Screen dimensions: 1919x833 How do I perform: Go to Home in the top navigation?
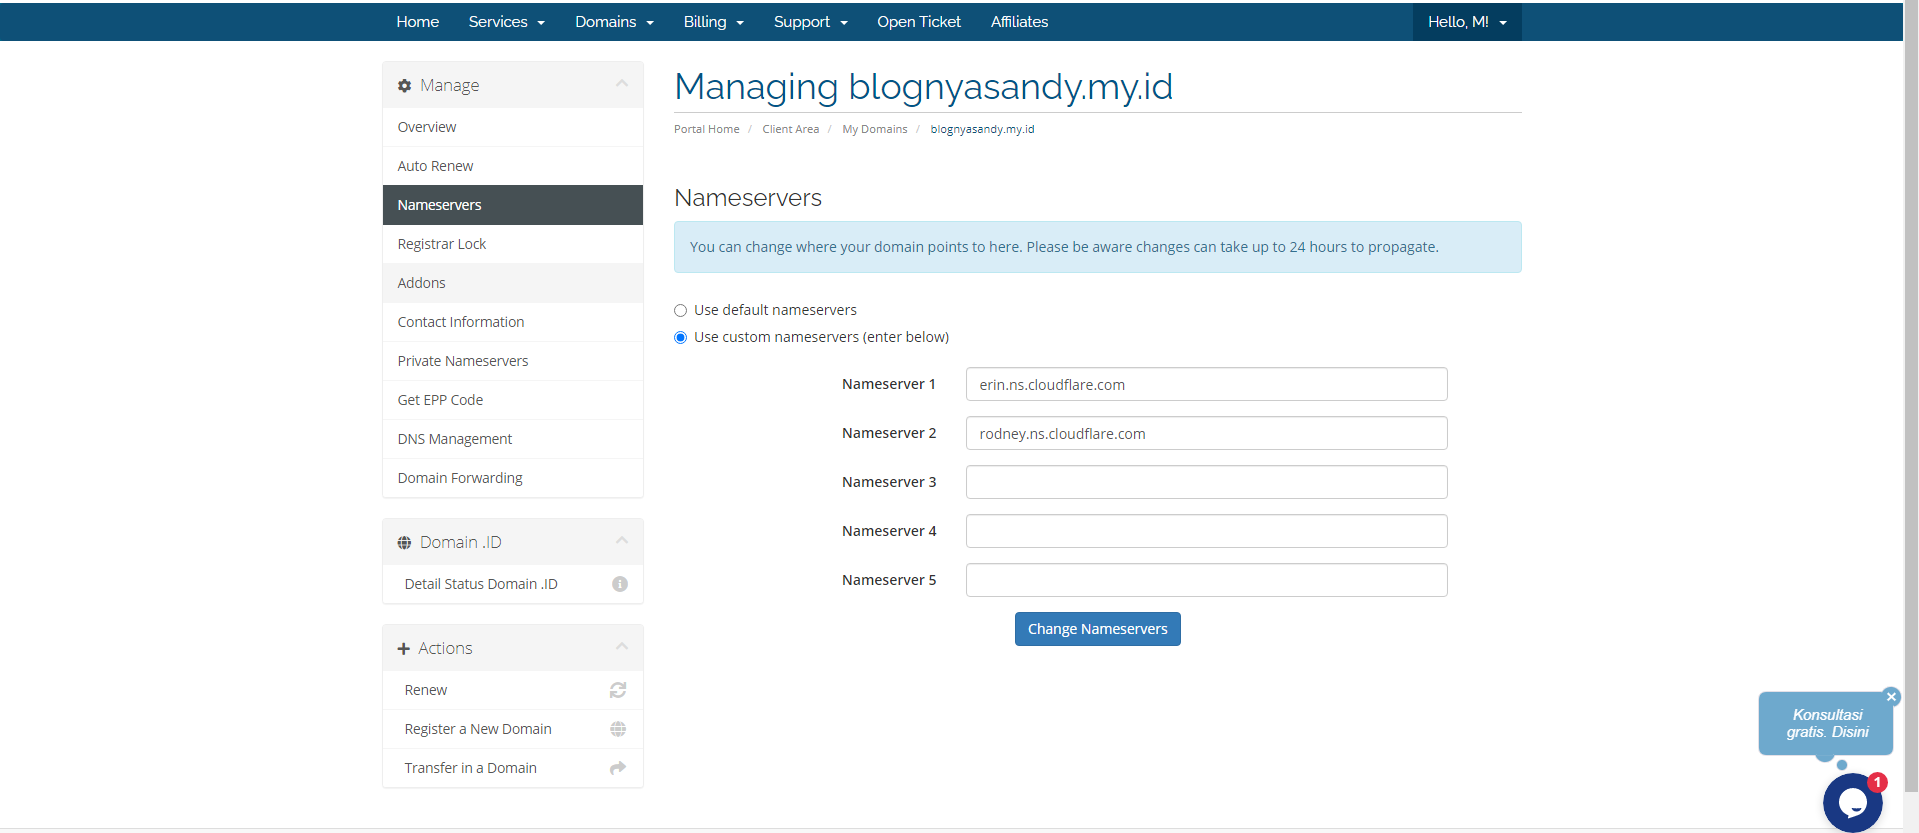(418, 22)
